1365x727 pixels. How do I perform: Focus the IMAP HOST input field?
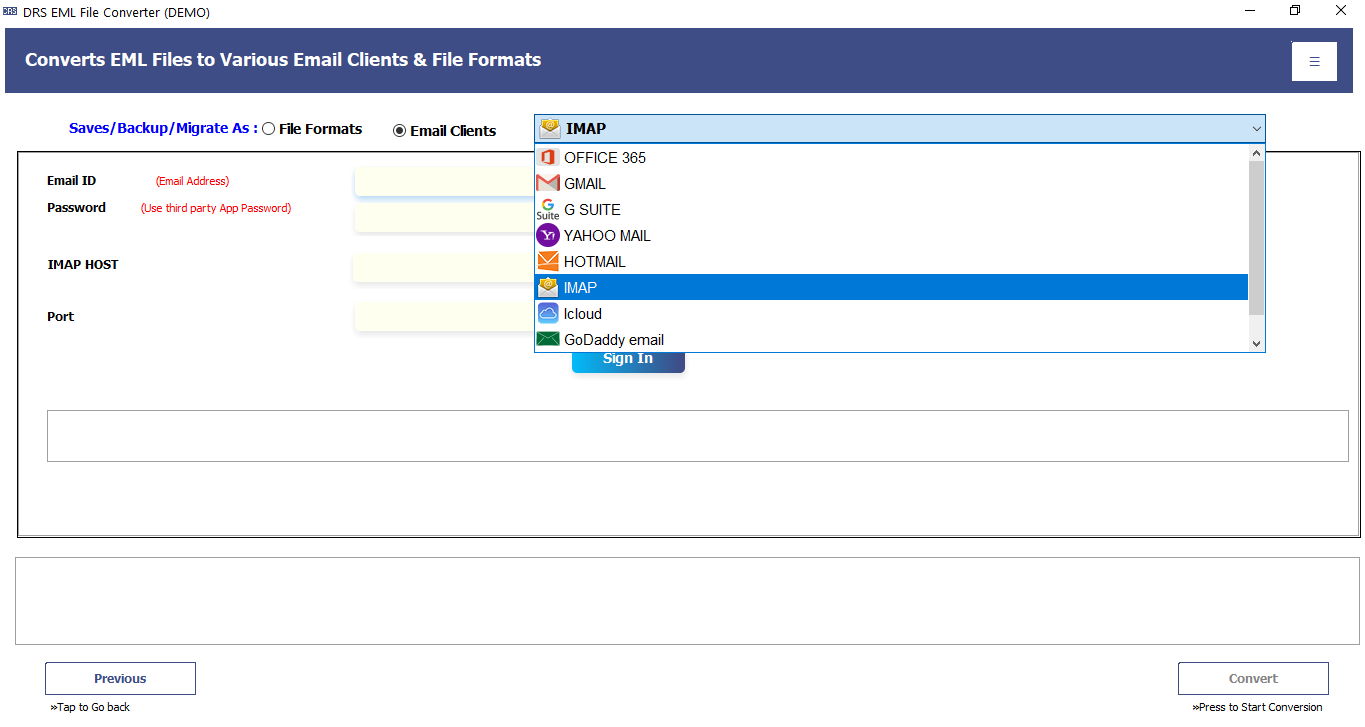tap(445, 268)
